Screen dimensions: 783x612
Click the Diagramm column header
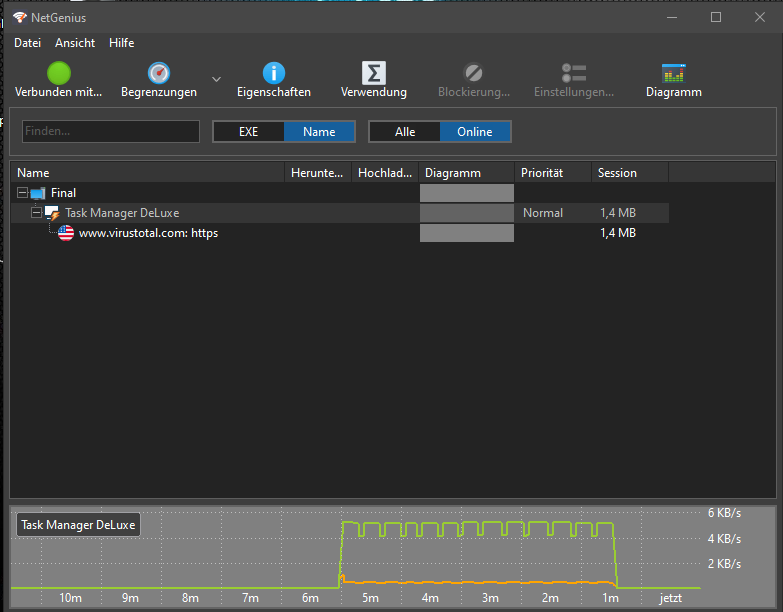[x=467, y=173]
